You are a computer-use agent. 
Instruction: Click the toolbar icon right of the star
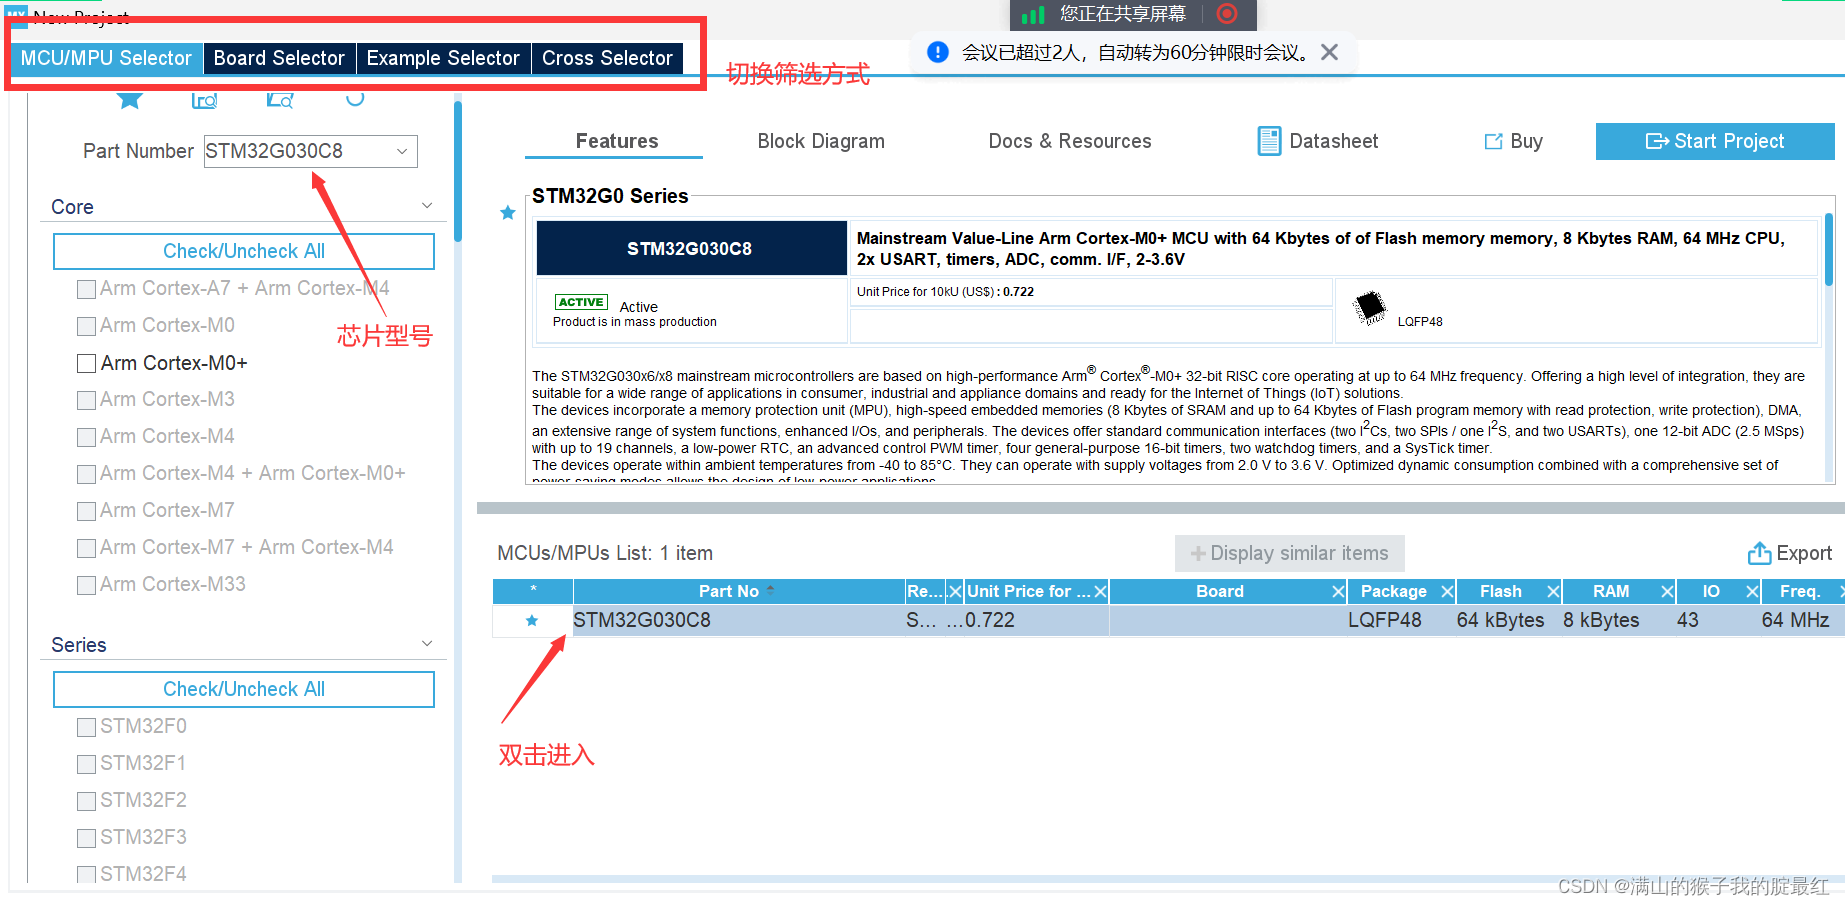click(x=204, y=100)
